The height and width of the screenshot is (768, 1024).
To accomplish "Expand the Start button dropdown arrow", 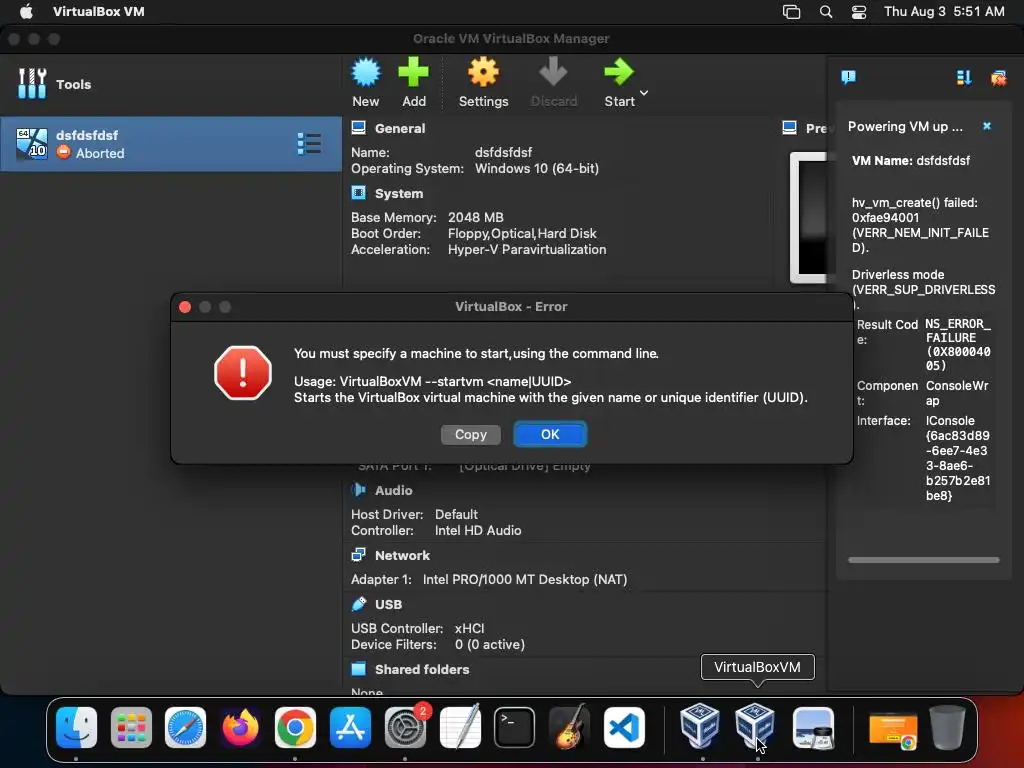I will pyautogui.click(x=644, y=93).
